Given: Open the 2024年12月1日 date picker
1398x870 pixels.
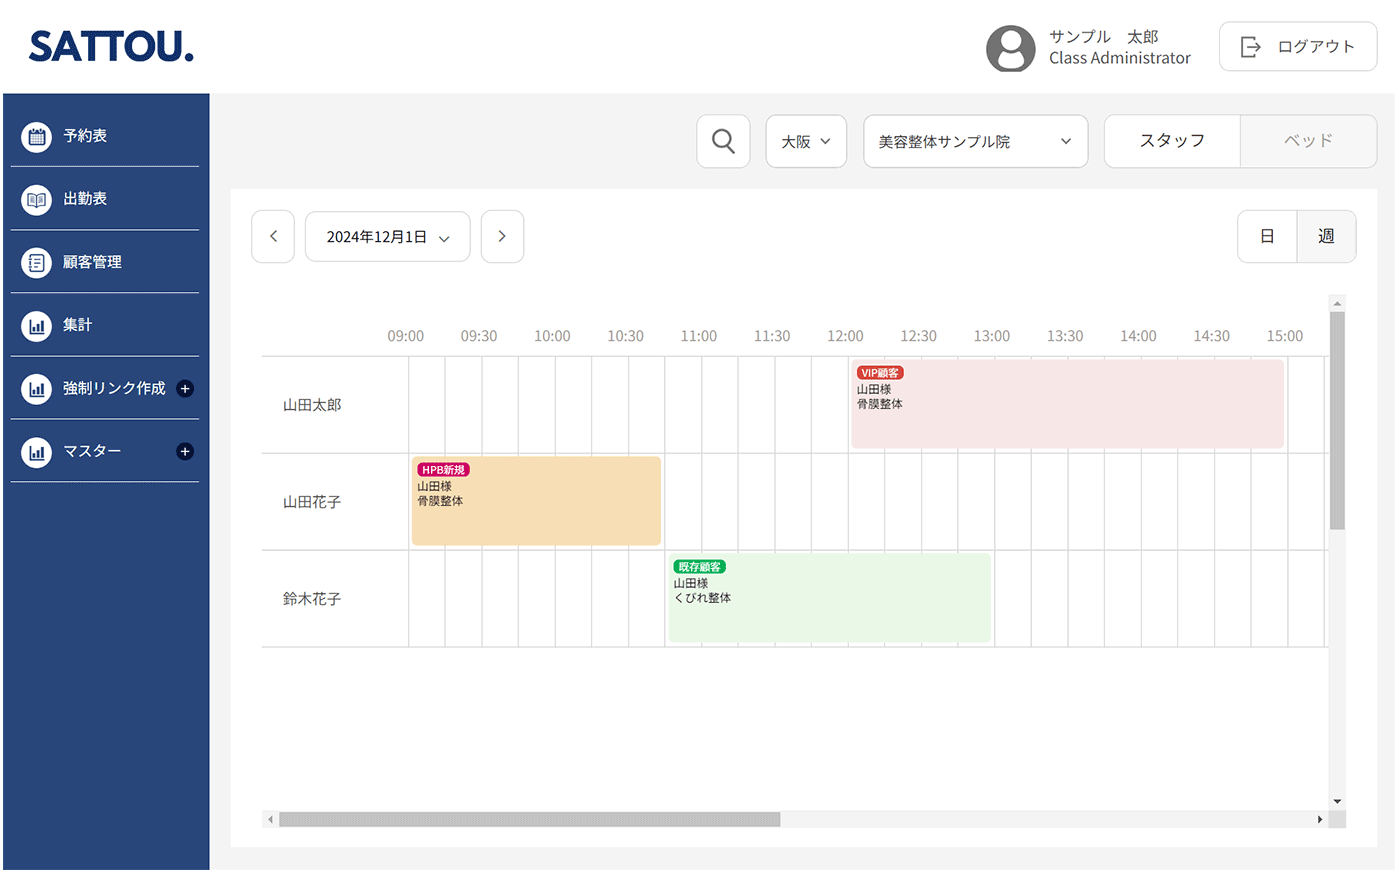Looking at the screenshot, I should (387, 237).
